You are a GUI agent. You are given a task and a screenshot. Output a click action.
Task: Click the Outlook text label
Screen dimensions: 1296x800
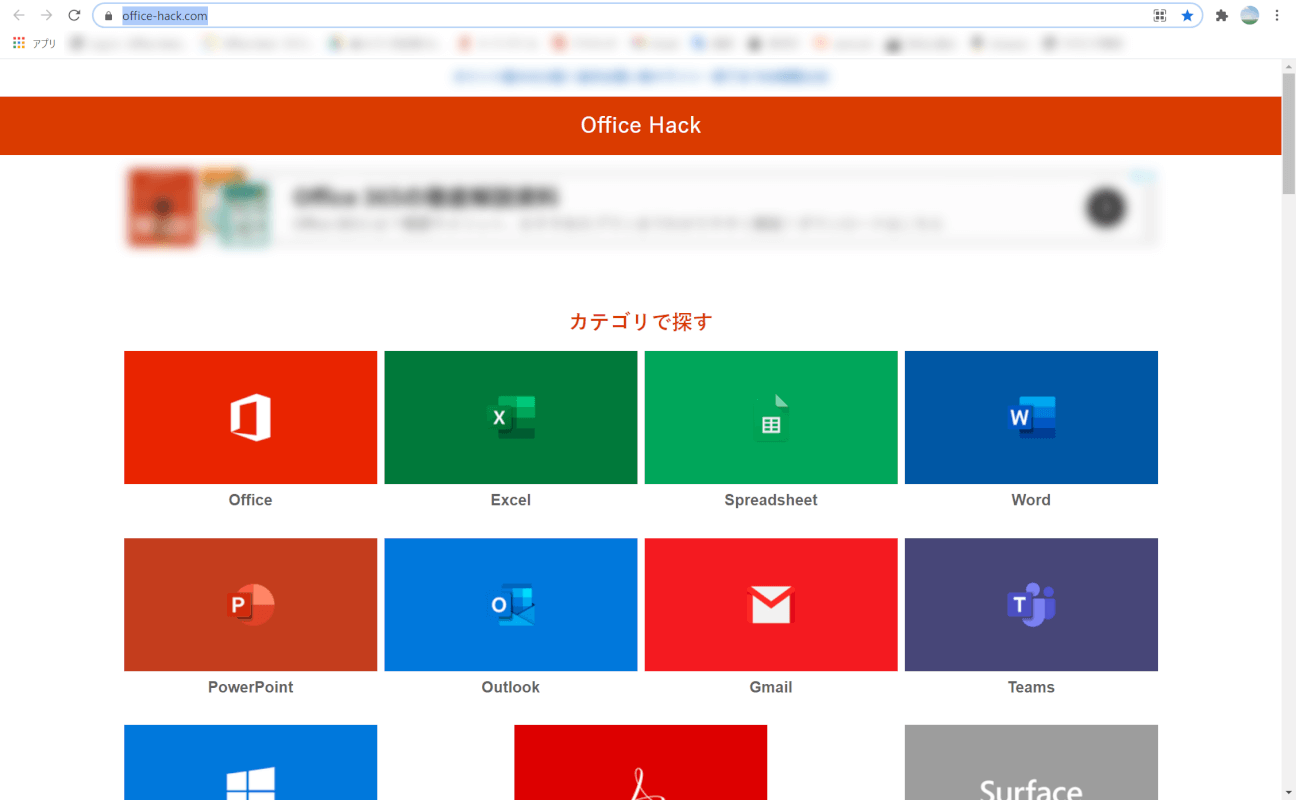[511, 687]
